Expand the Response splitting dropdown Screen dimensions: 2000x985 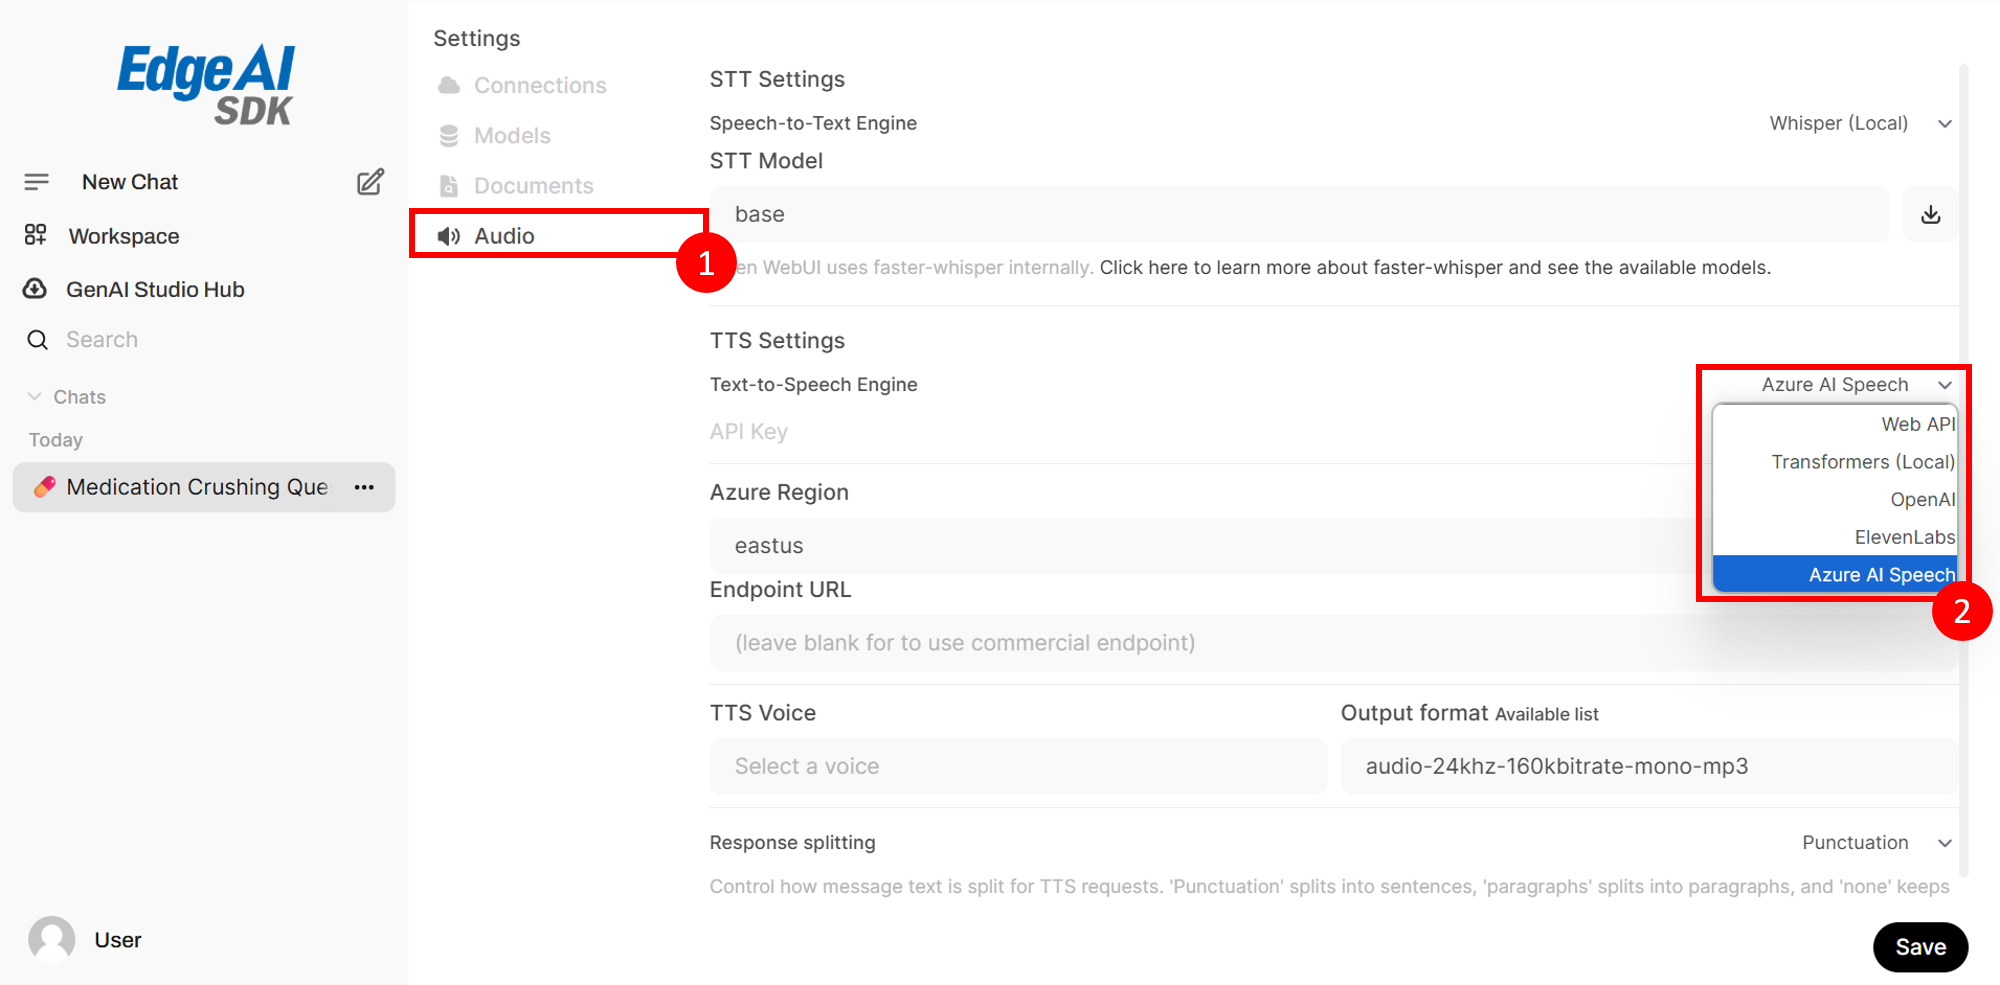[x=1875, y=843]
